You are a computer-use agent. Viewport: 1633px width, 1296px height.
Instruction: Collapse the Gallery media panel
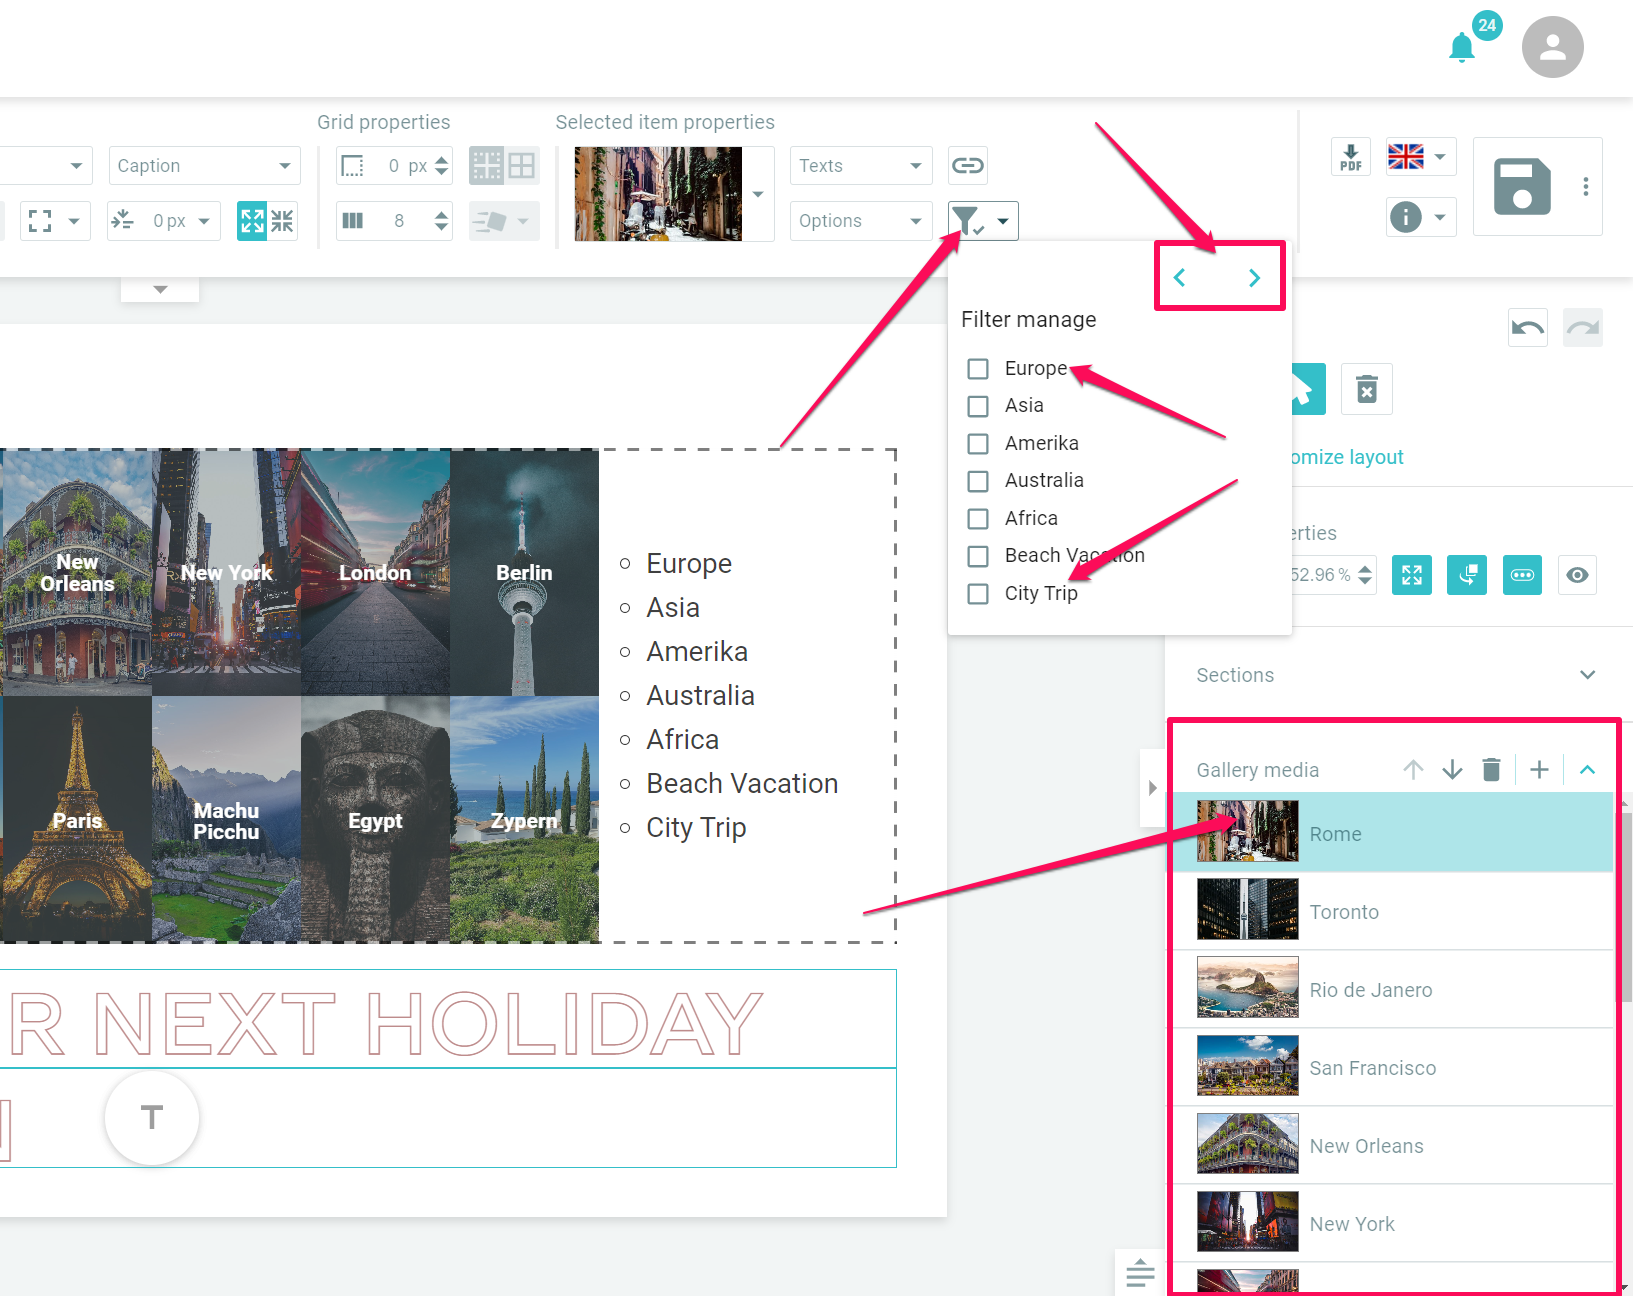click(x=1587, y=769)
